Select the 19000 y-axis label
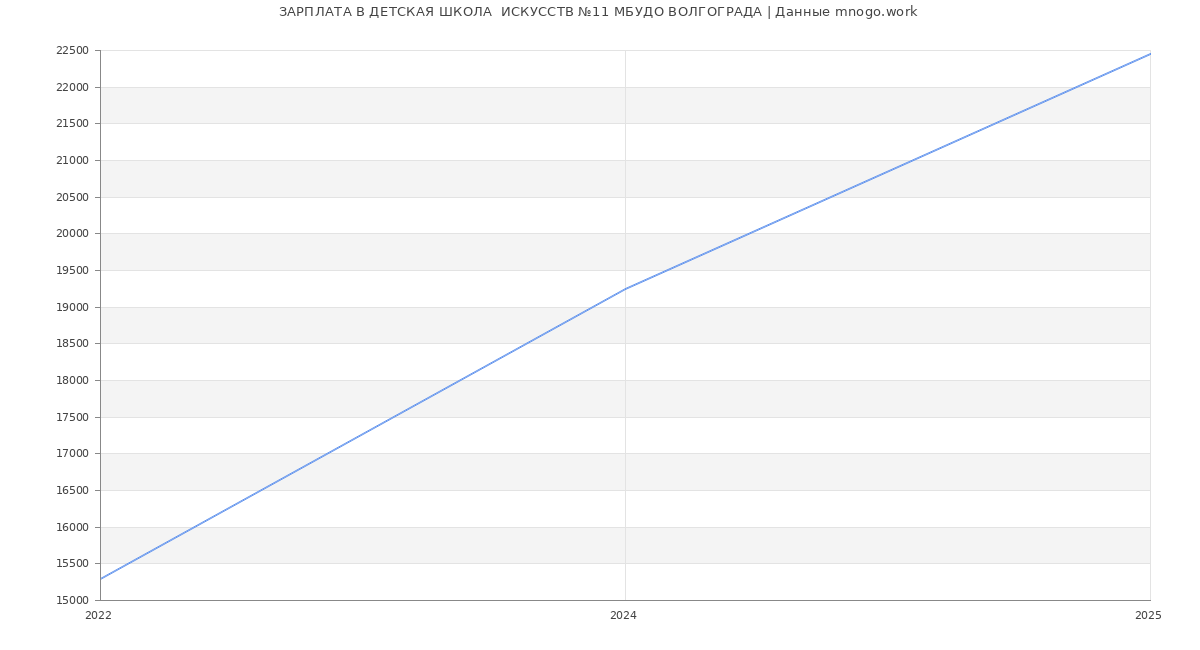 tap(72, 308)
